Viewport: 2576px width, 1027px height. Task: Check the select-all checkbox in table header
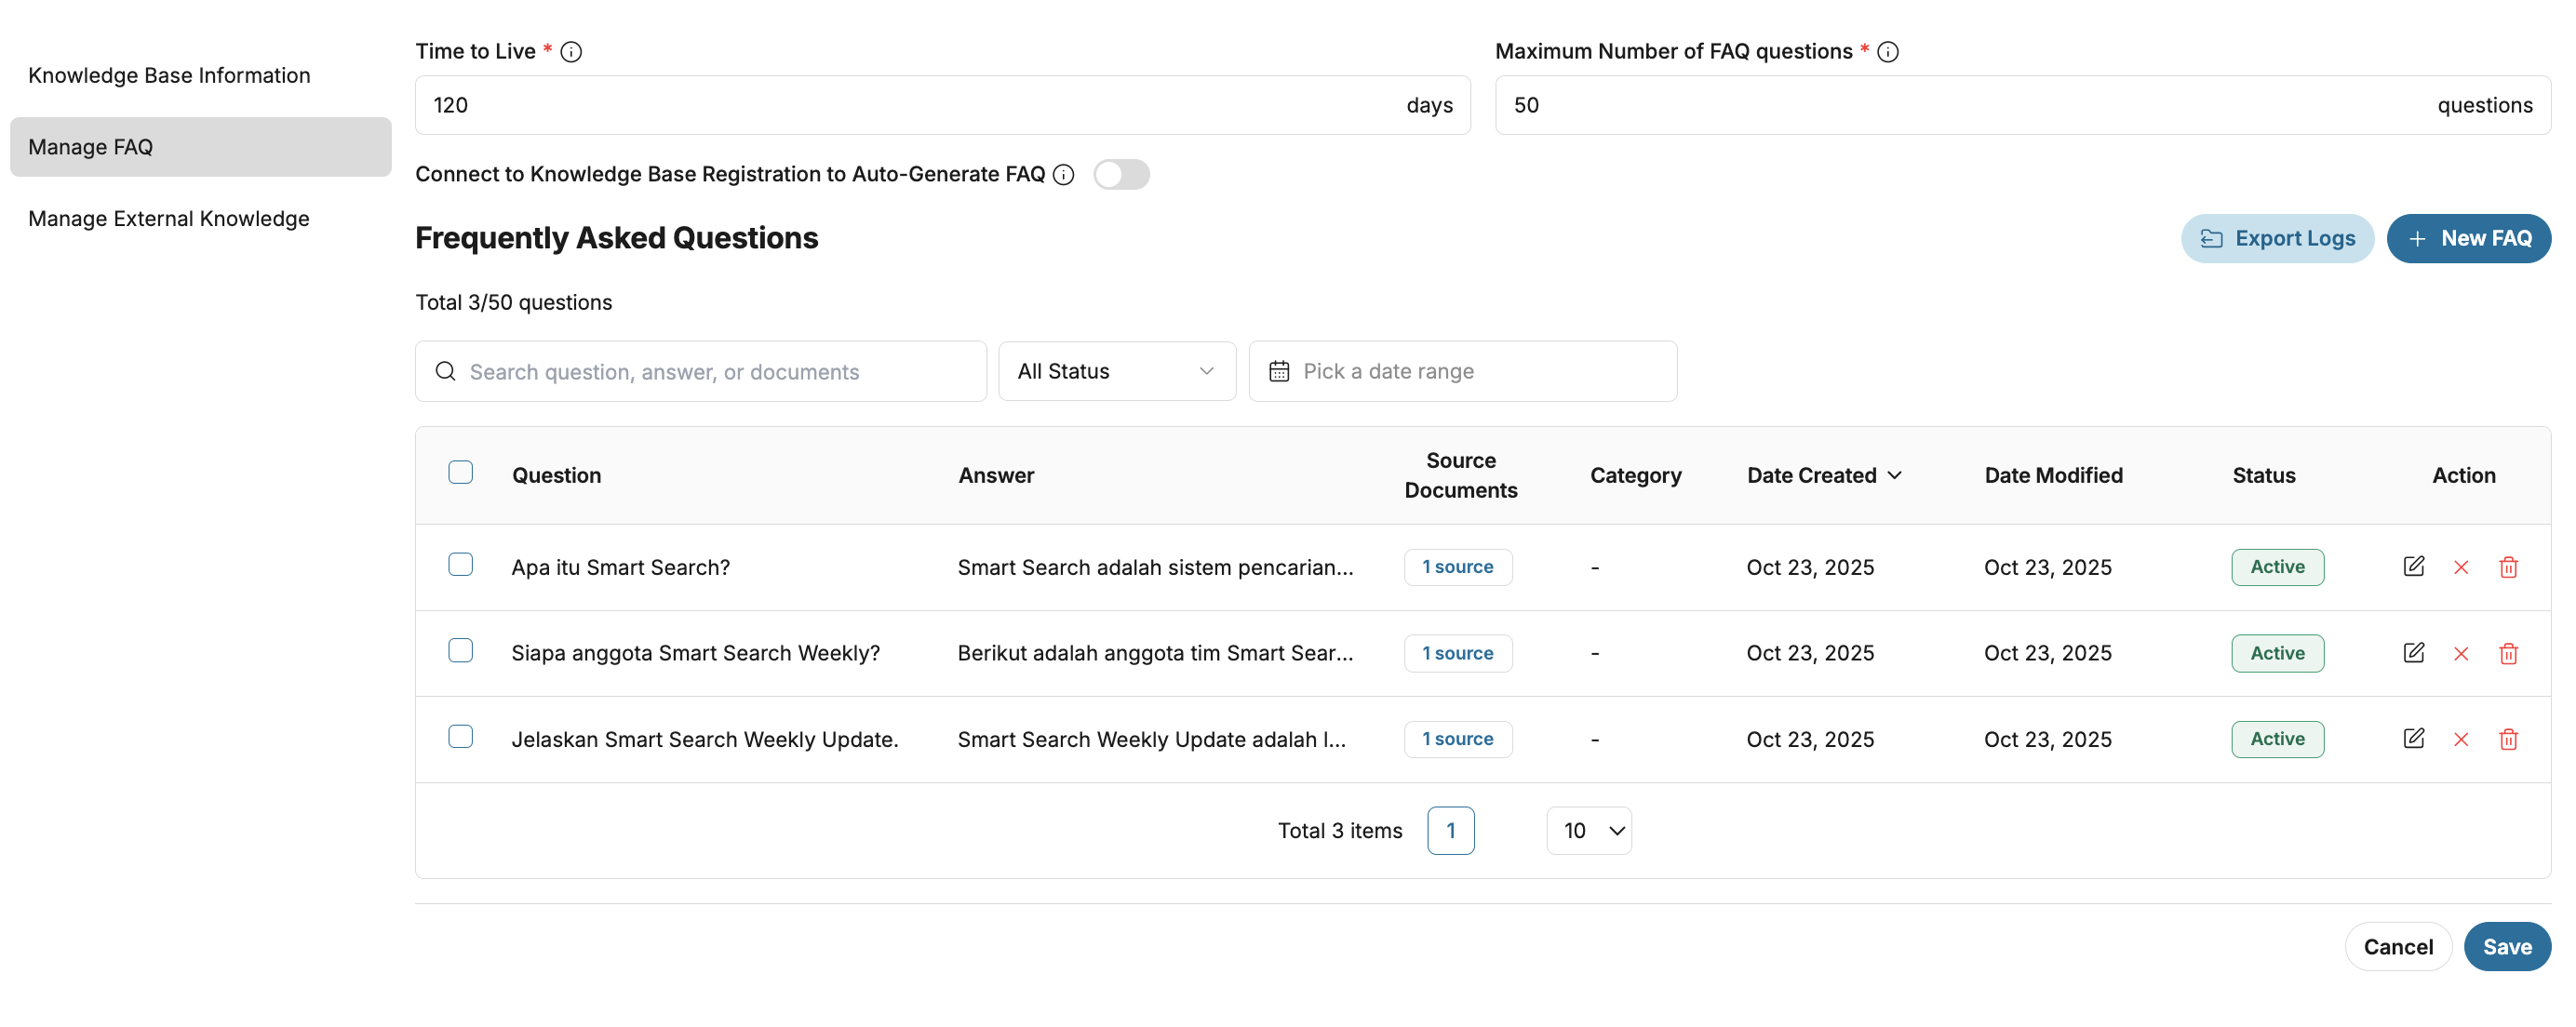click(460, 473)
